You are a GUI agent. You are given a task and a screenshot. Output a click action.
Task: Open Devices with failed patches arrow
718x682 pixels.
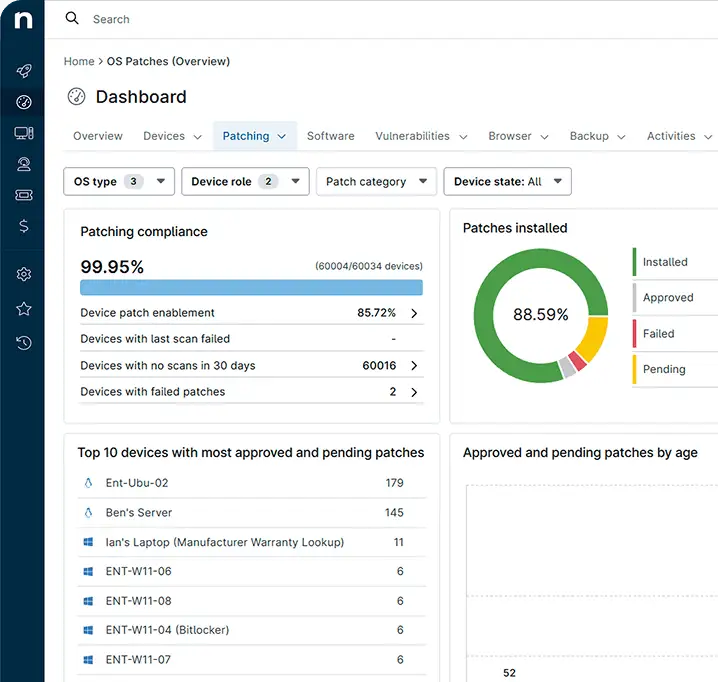414,392
